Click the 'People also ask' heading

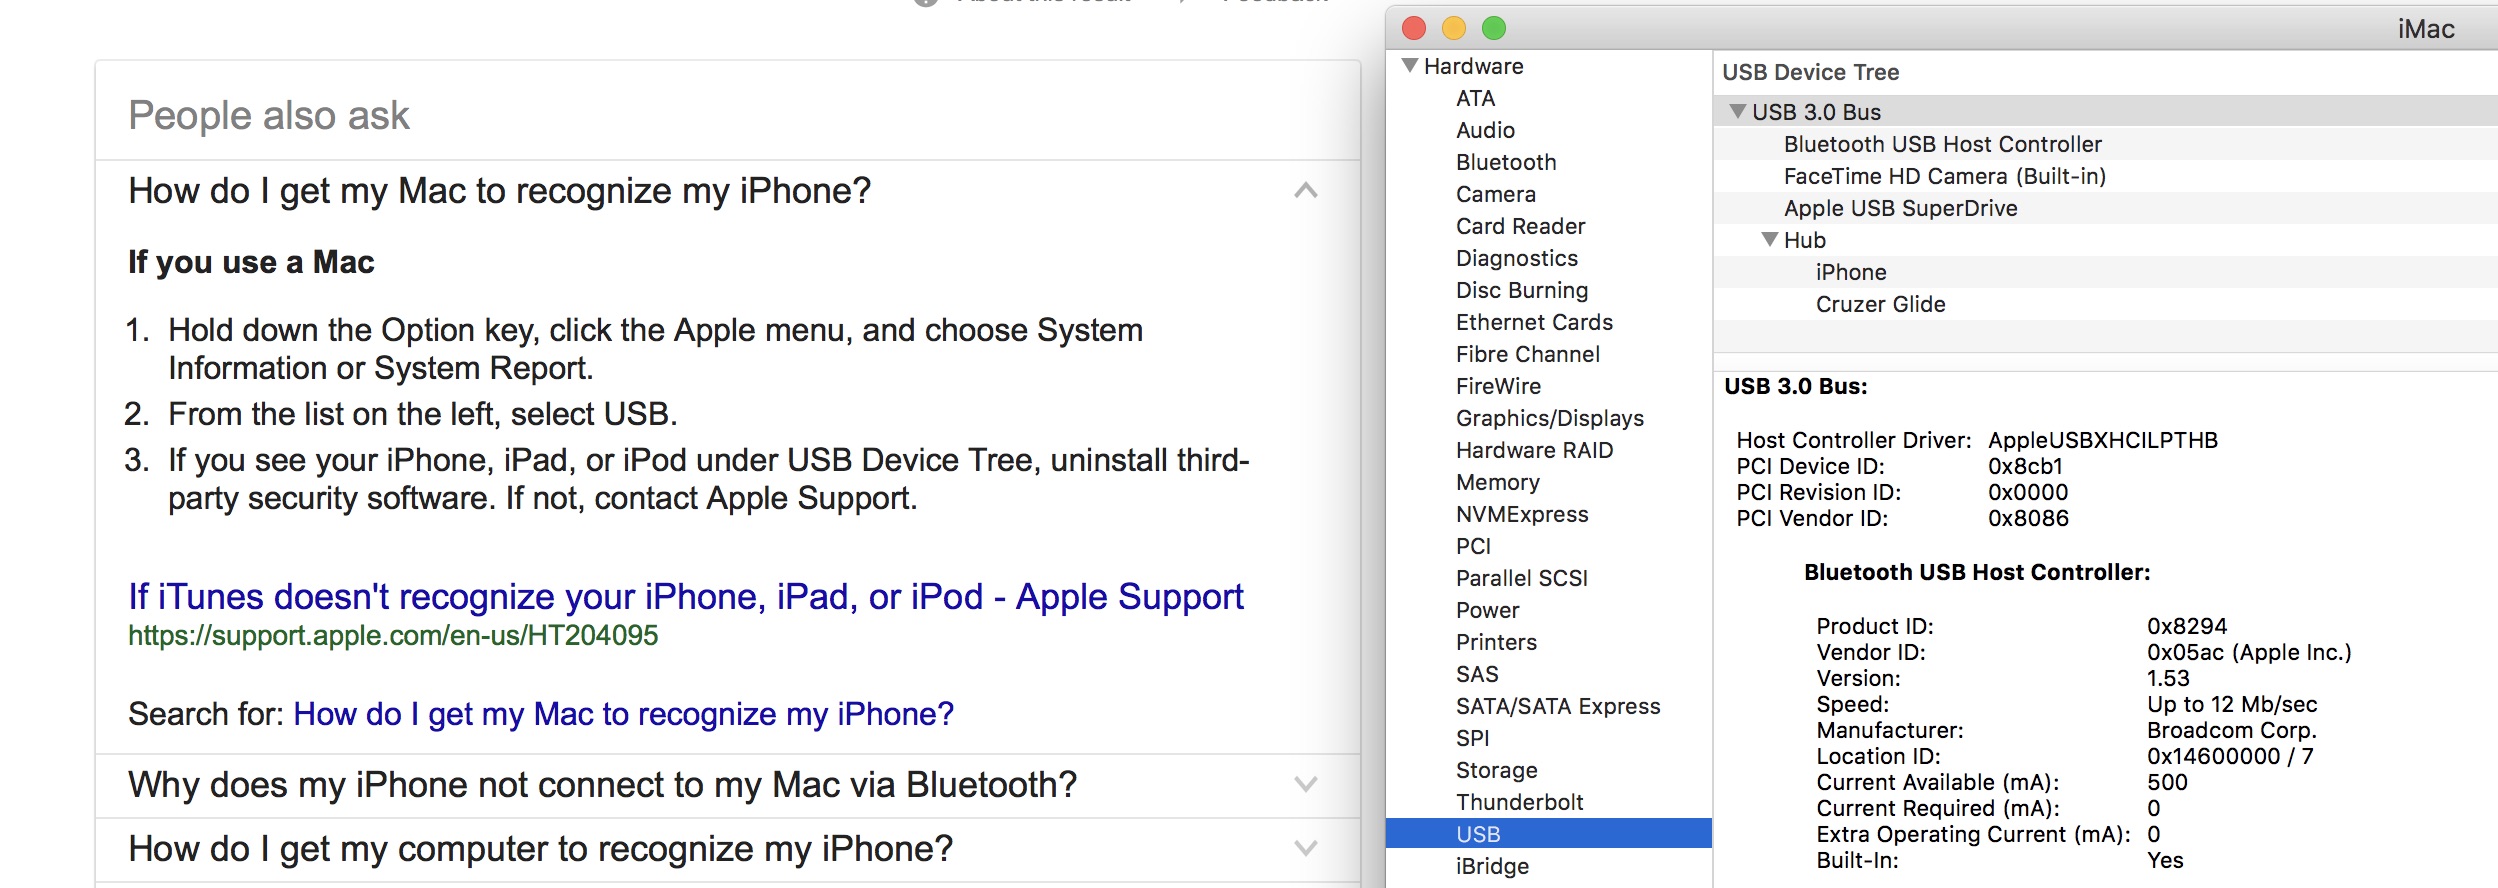(269, 115)
